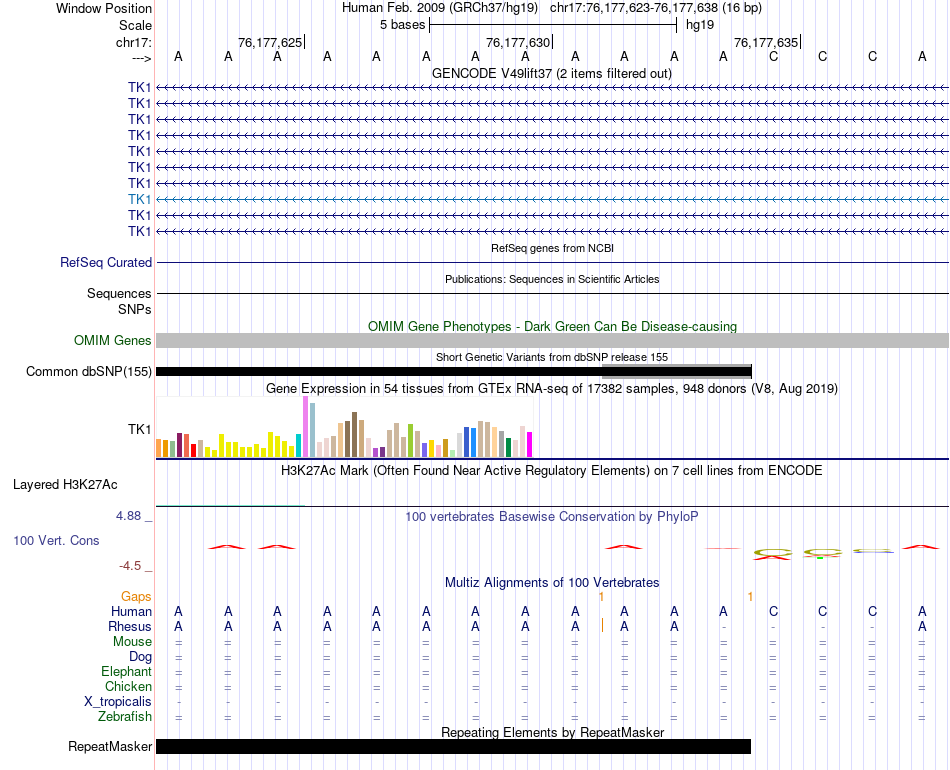Open the 'RefSeq genes from NCBI' track title

pyautogui.click(x=552, y=248)
